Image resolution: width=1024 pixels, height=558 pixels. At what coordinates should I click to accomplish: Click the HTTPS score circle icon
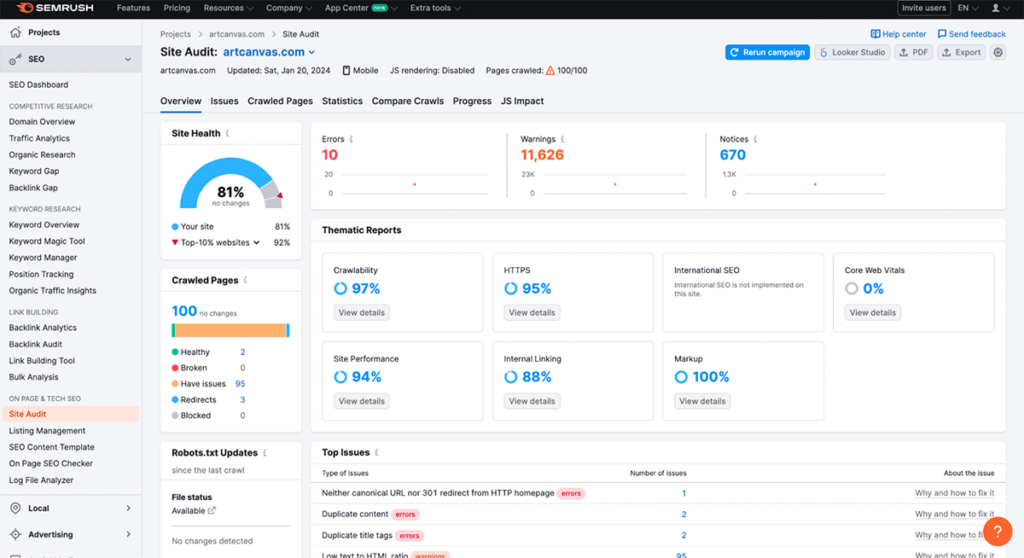(511, 288)
